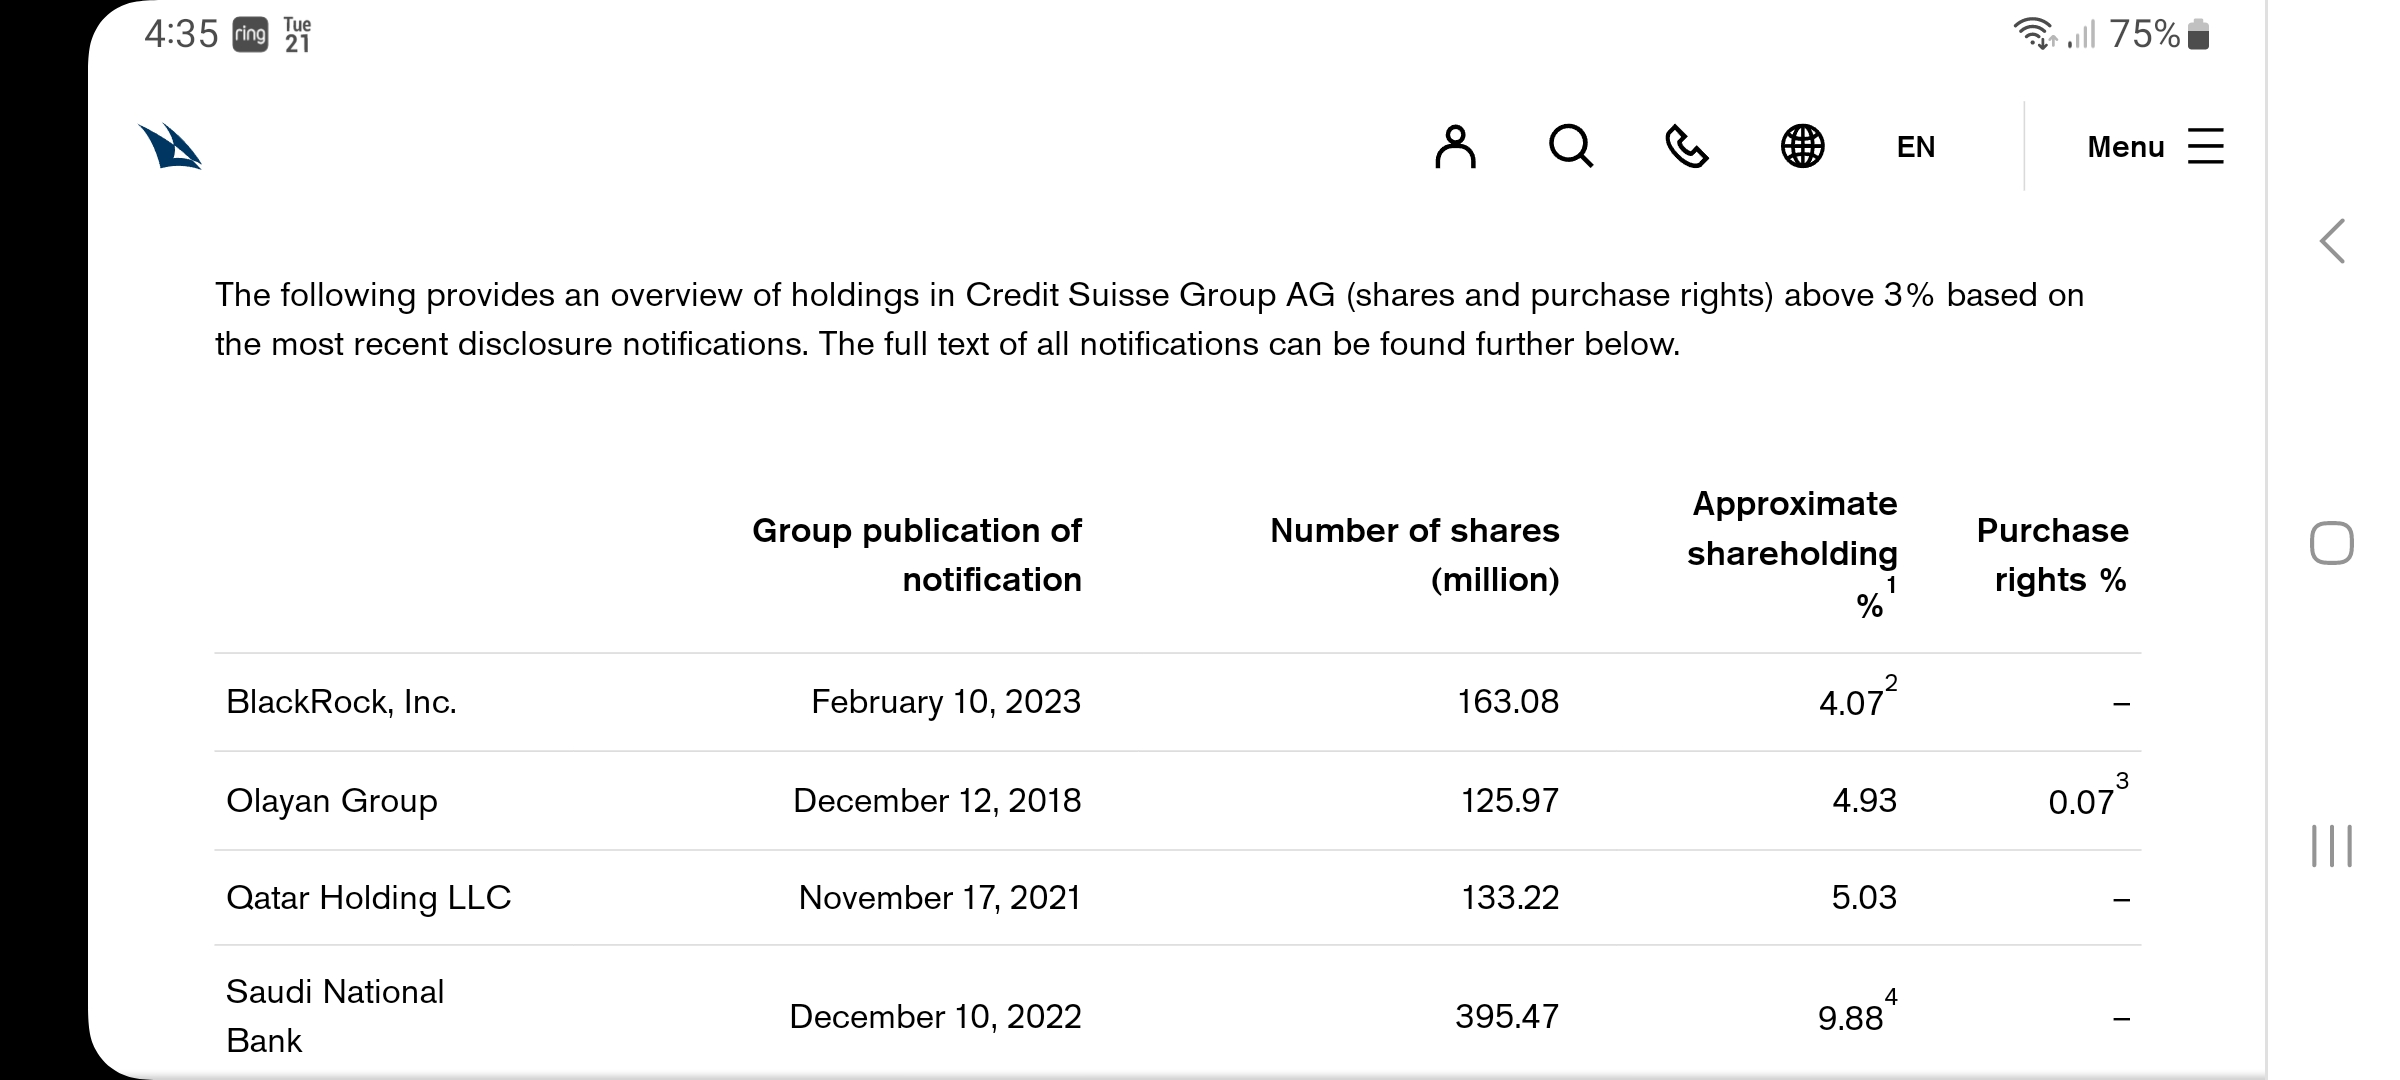
Task: Select the Qatar Holding LLC row name
Action: (x=368, y=898)
